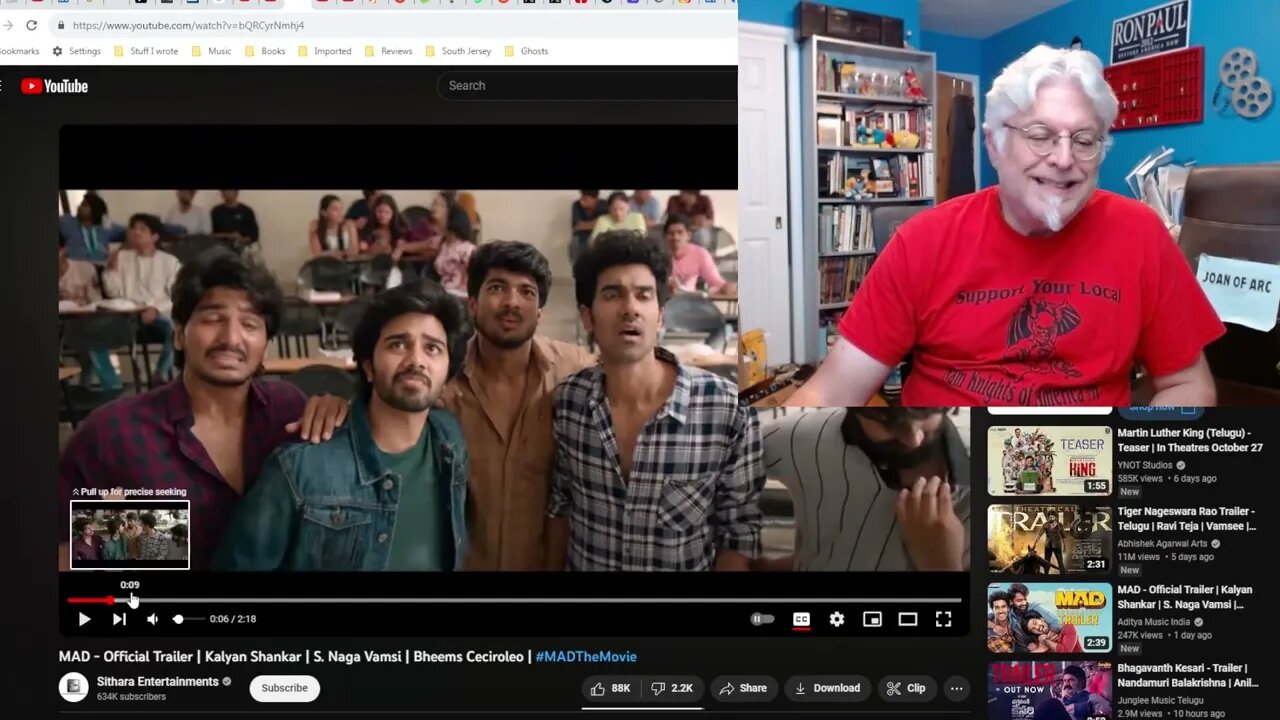
Task: Open the Settings bookmark
Action: 76,51
